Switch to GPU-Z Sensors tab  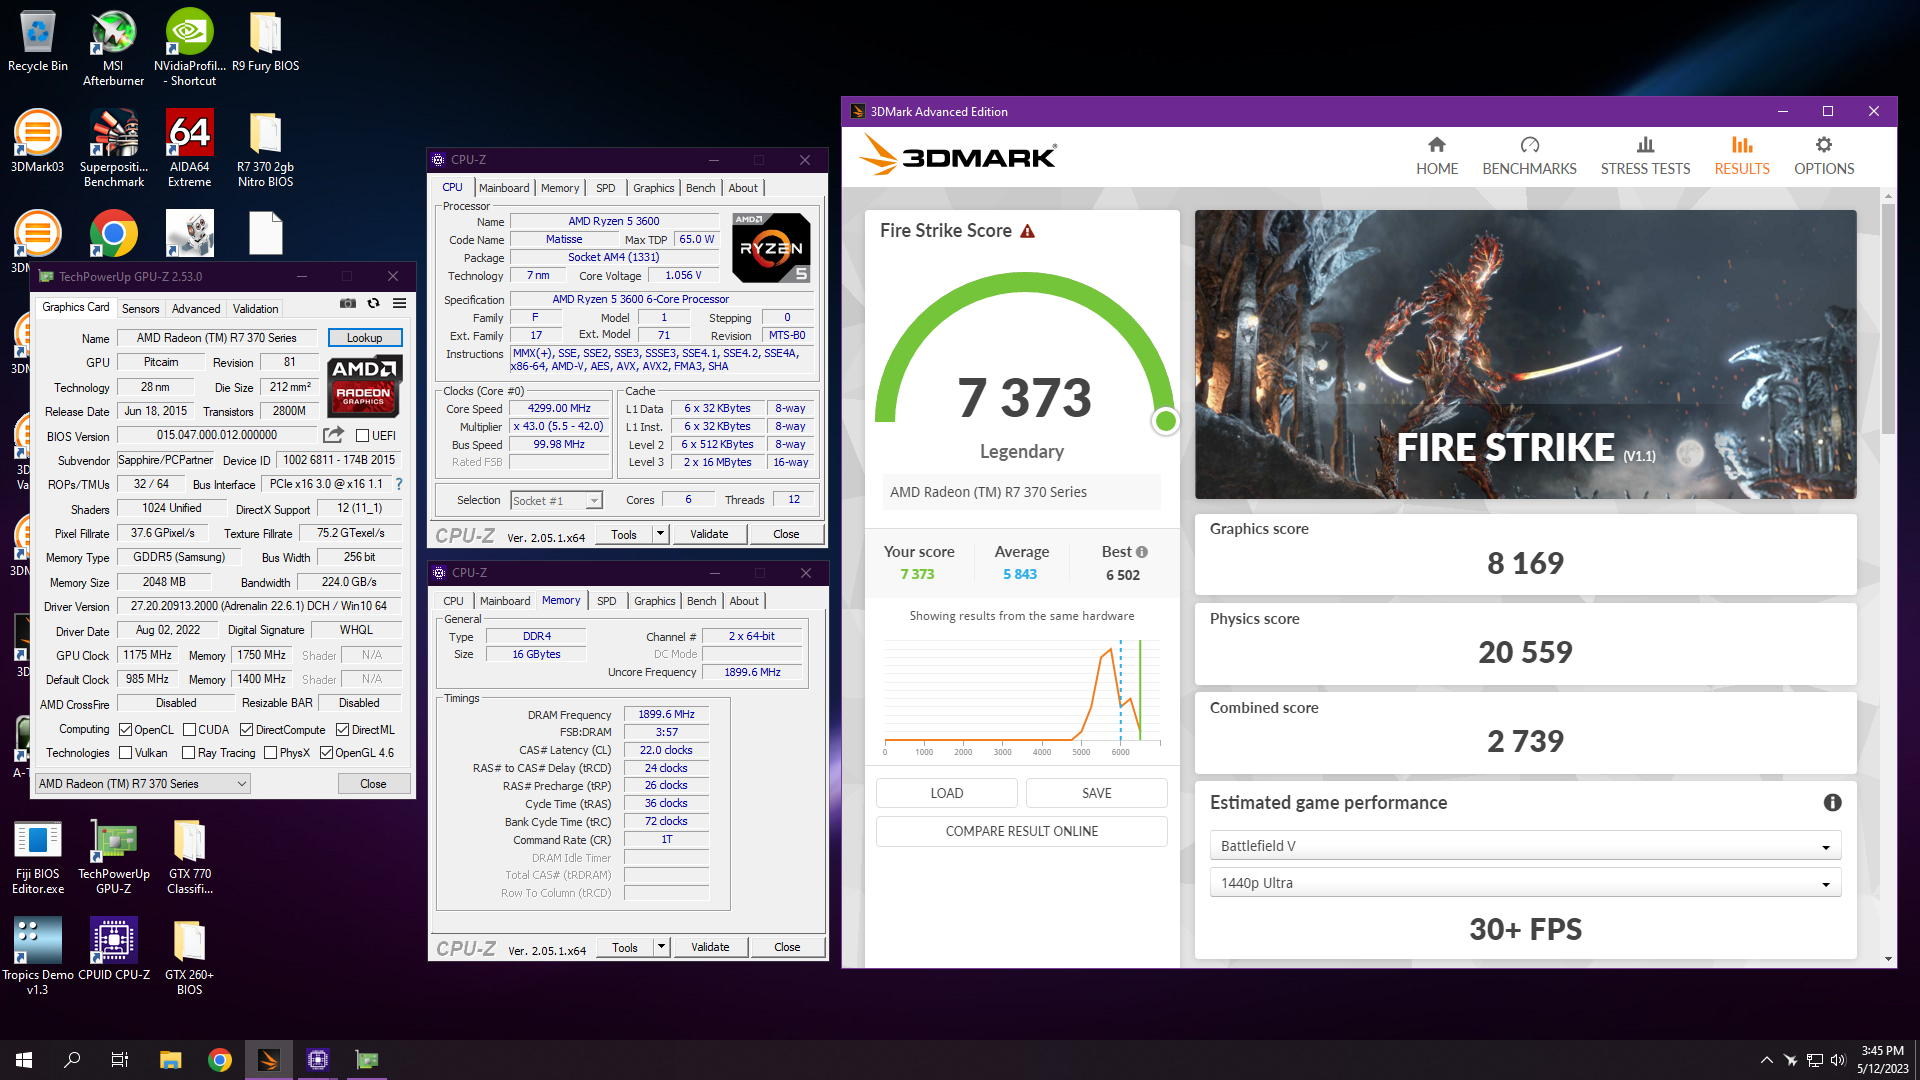[x=141, y=309]
